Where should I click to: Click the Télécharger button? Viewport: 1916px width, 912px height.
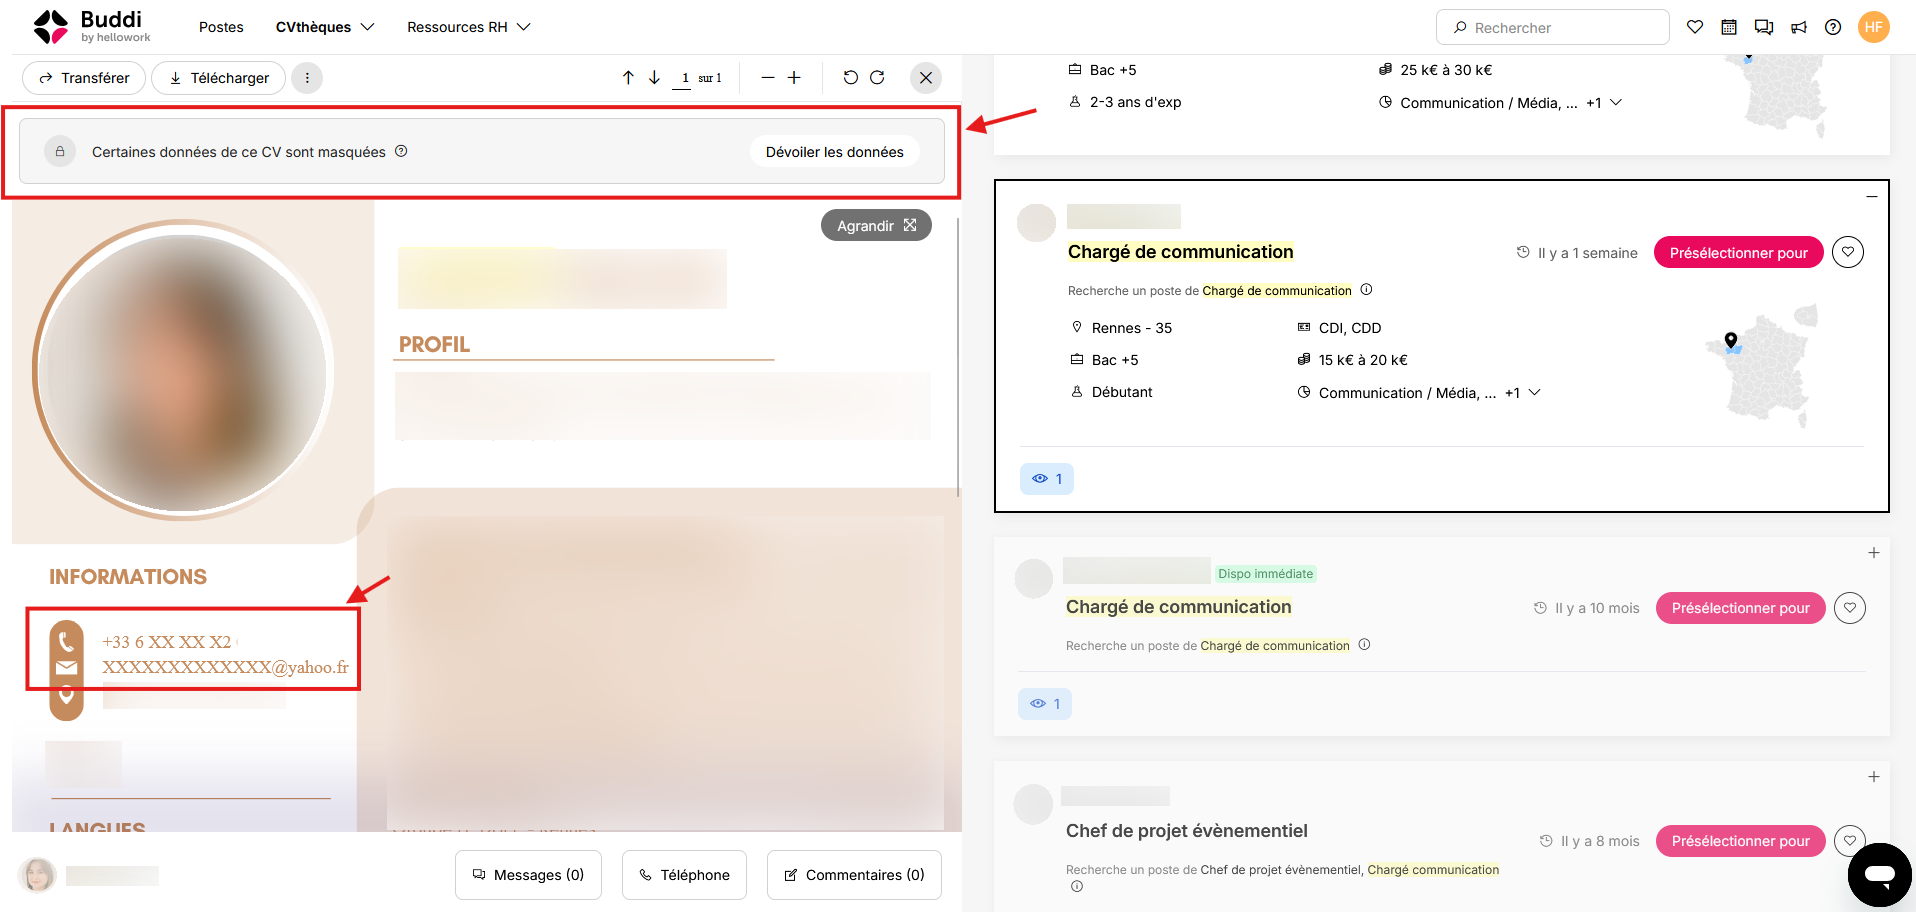tap(219, 78)
